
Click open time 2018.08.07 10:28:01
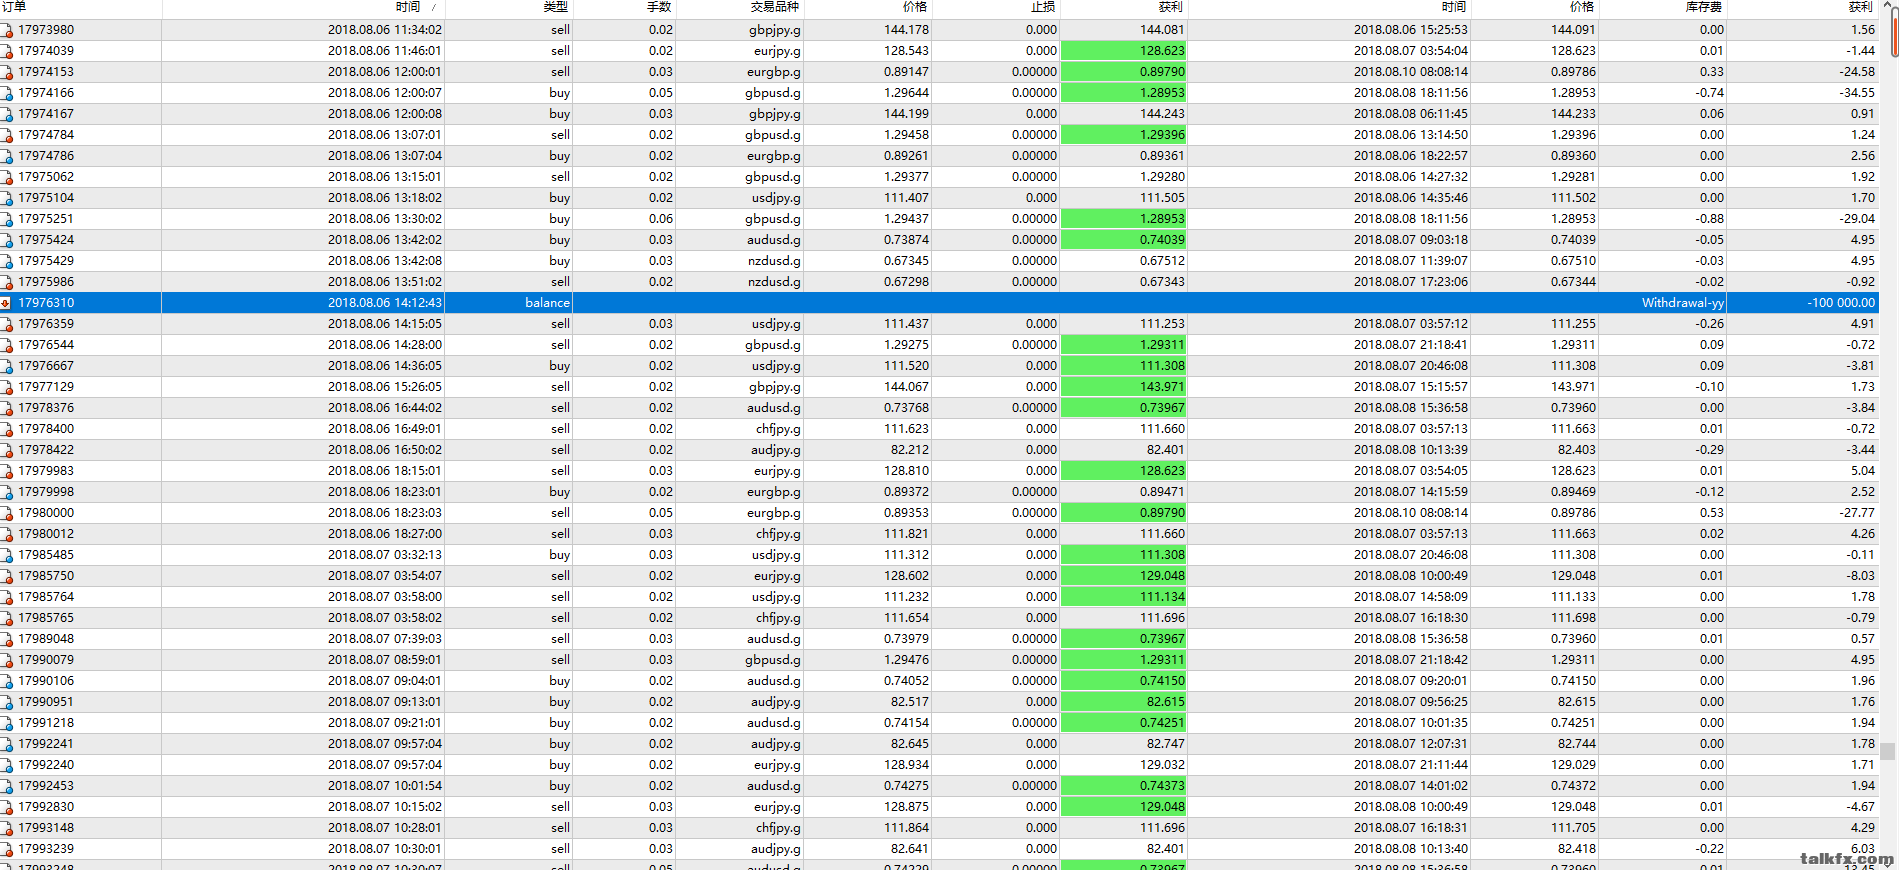tap(385, 828)
